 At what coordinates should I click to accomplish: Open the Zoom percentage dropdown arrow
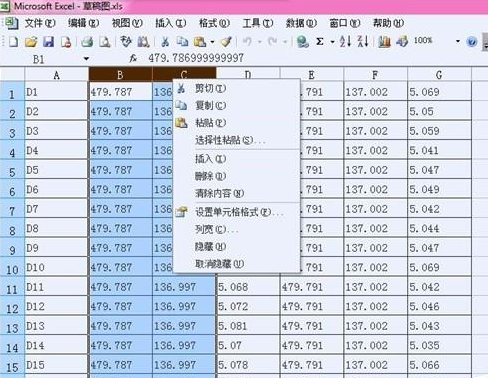[x=458, y=41]
